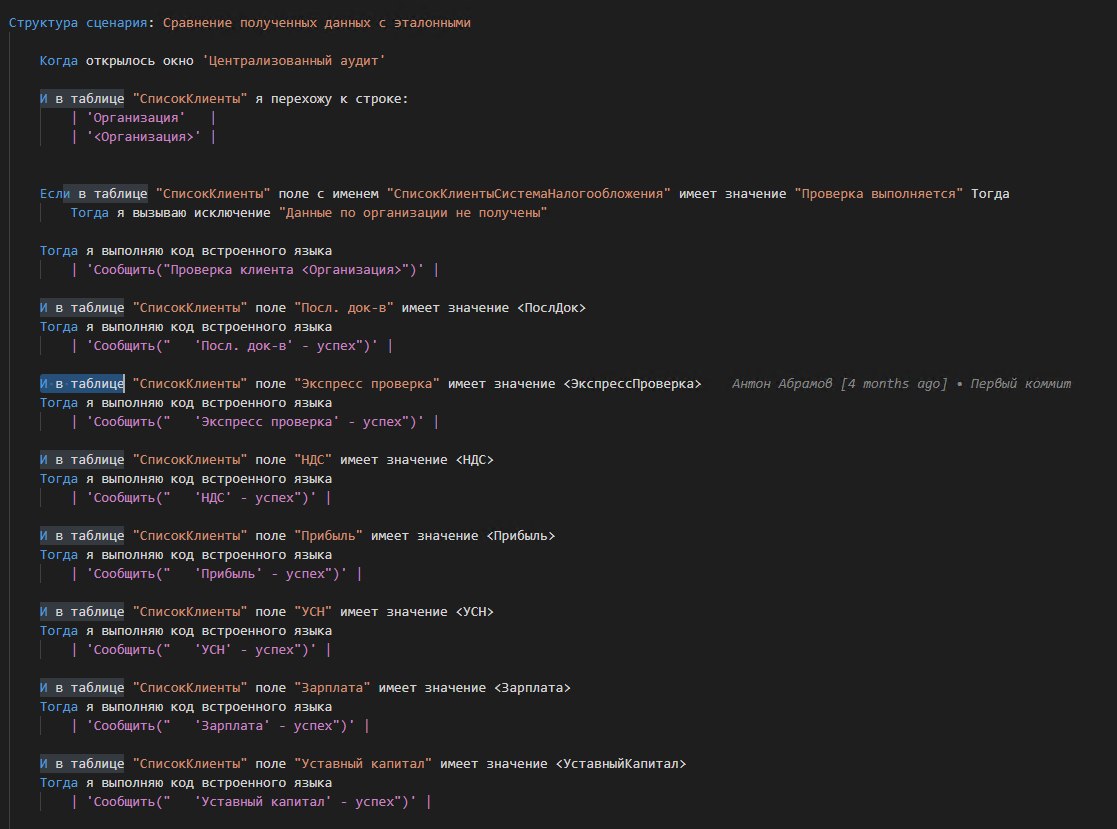1117x829 pixels.
Task: Click the code line with 'НДС' - успех
Action: (201, 498)
